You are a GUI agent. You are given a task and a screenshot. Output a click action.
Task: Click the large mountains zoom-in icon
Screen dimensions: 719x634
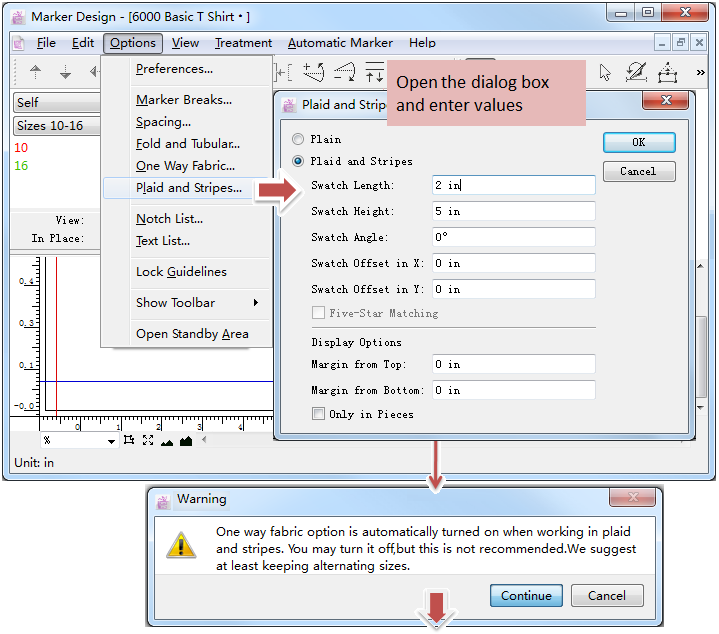coord(185,440)
